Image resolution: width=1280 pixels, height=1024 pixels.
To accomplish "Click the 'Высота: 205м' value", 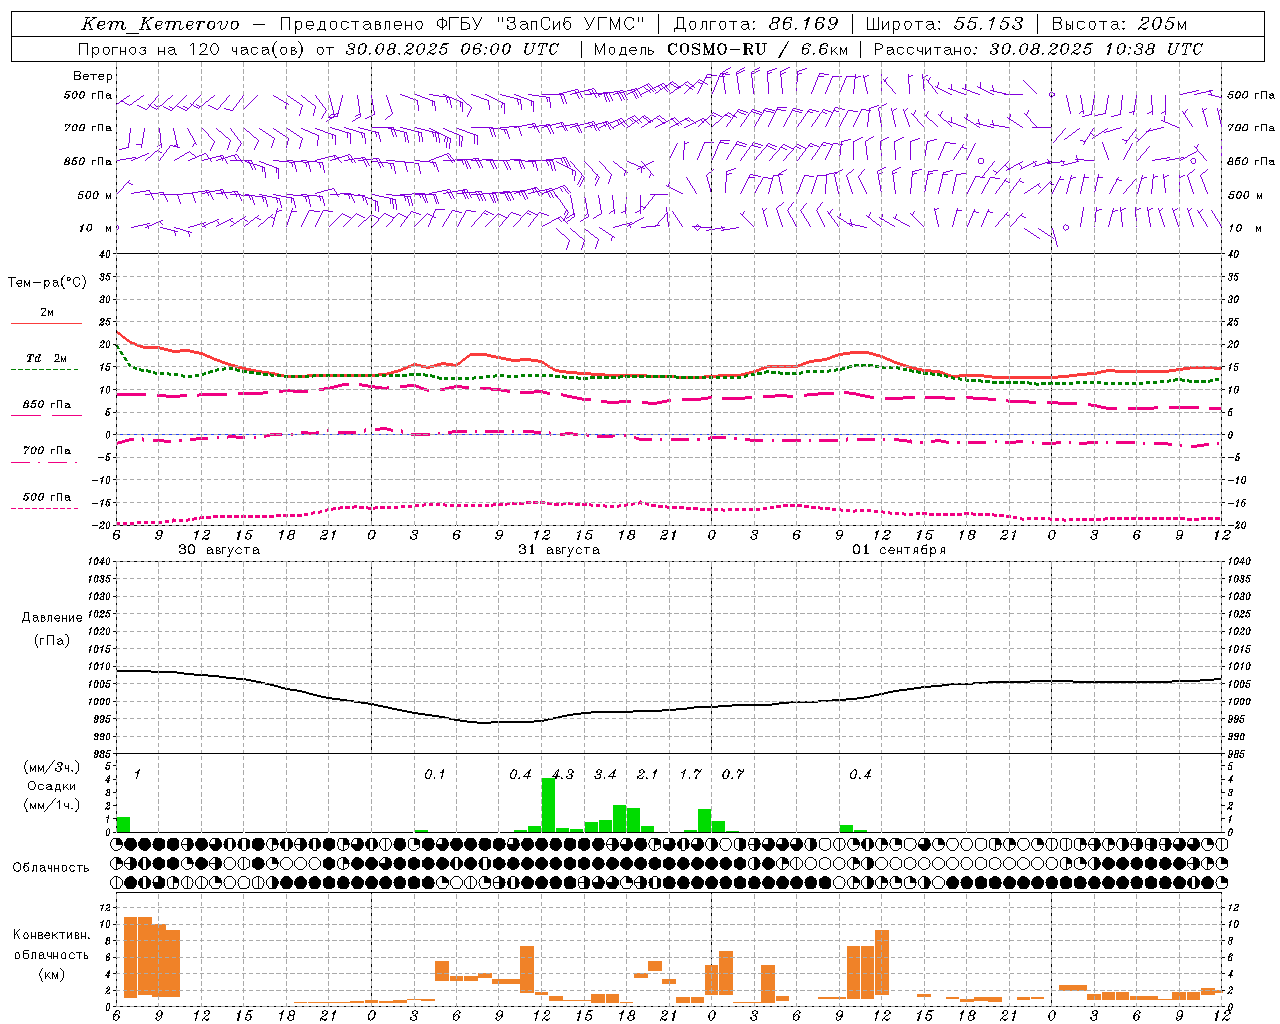I will coord(1119,24).
